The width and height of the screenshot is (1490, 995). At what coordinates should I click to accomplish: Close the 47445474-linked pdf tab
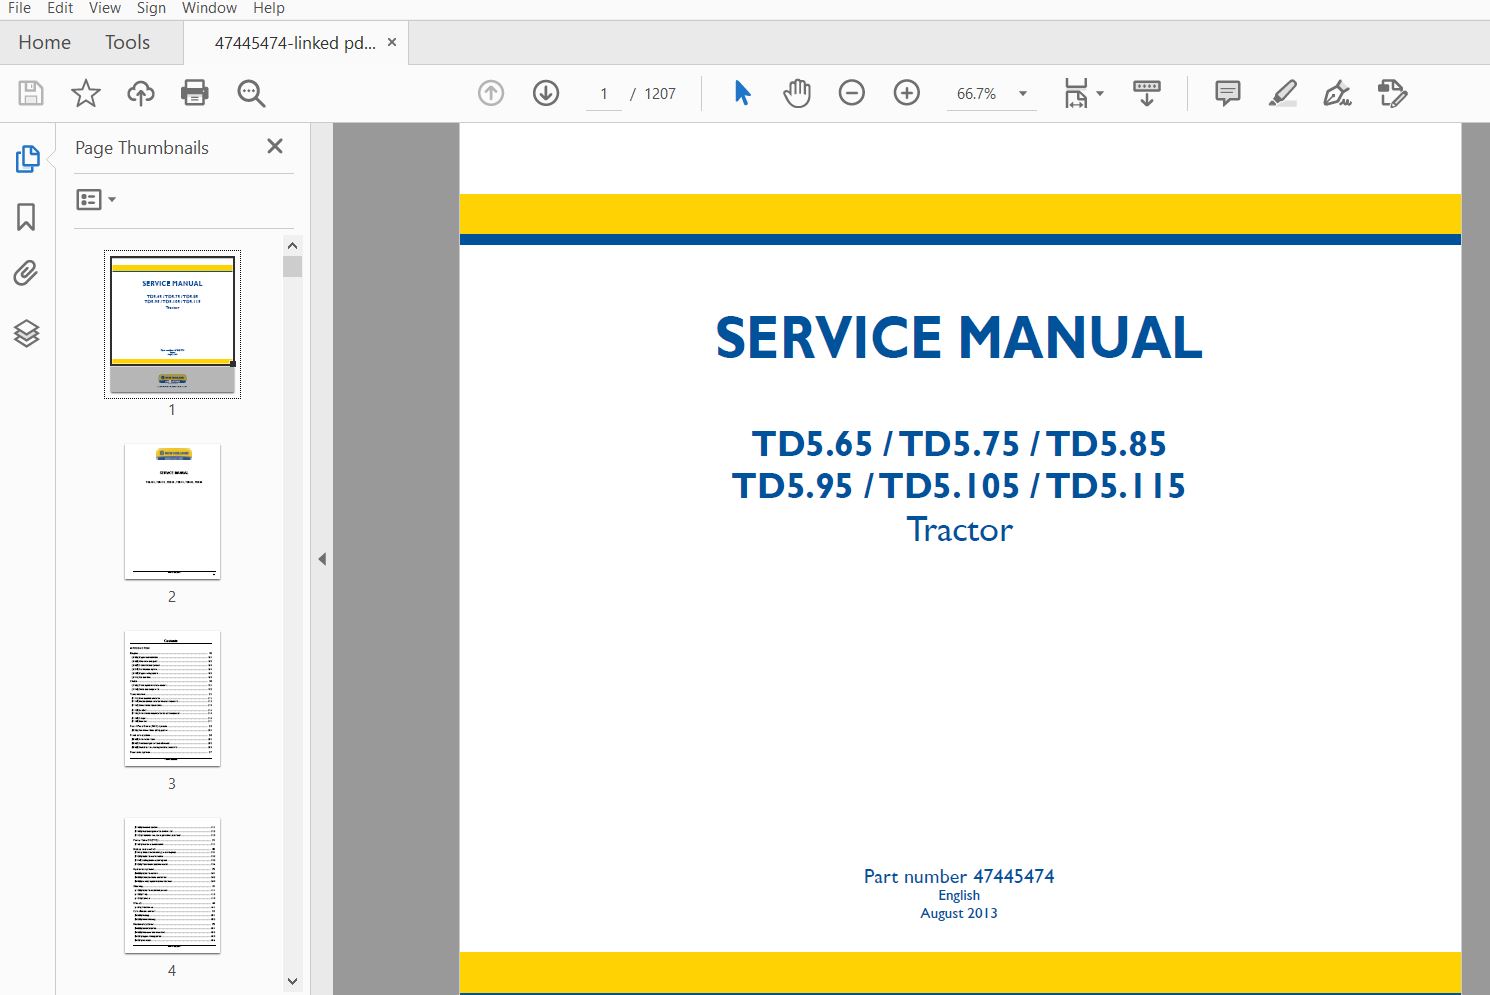[392, 42]
